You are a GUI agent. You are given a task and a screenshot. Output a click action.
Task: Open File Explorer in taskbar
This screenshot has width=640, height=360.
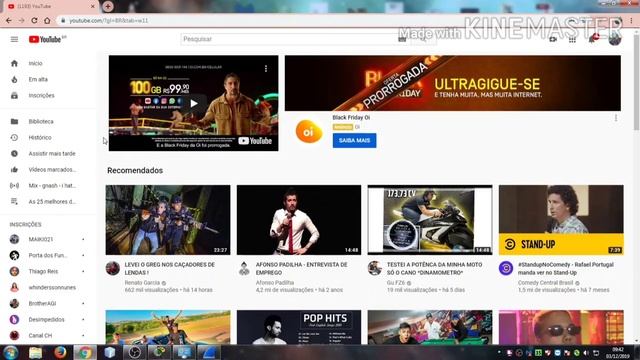[36, 352]
